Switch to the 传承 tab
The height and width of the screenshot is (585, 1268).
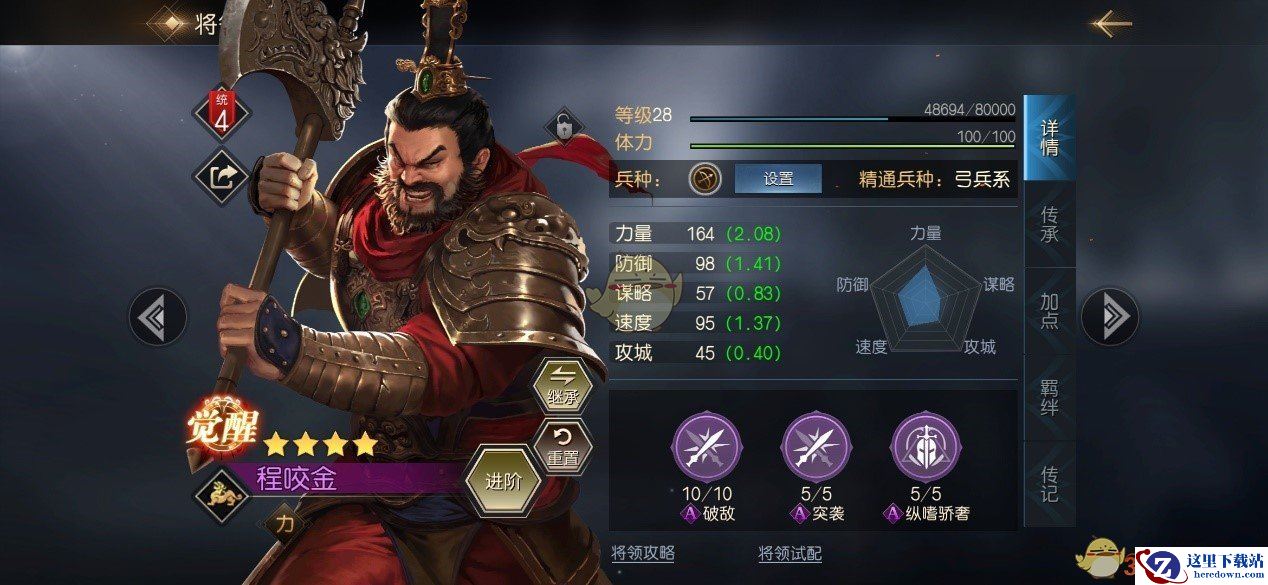click(1049, 226)
